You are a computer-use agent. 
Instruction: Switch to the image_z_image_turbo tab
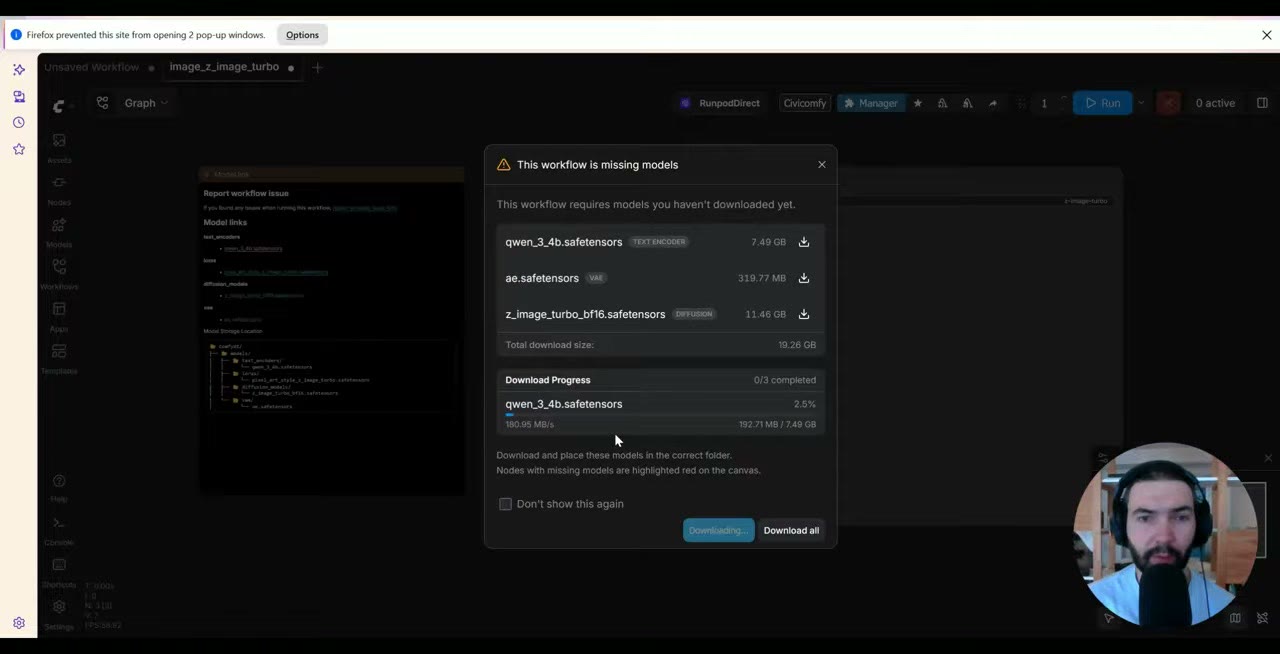coord(224,67)
